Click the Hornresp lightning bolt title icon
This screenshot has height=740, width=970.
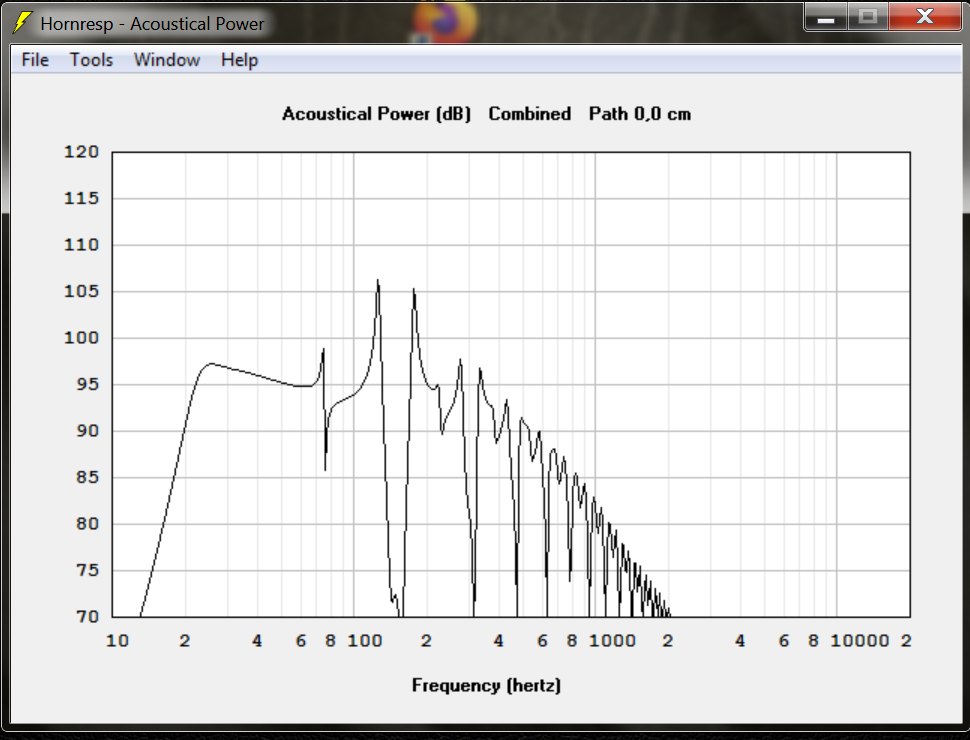pos(22,22)
